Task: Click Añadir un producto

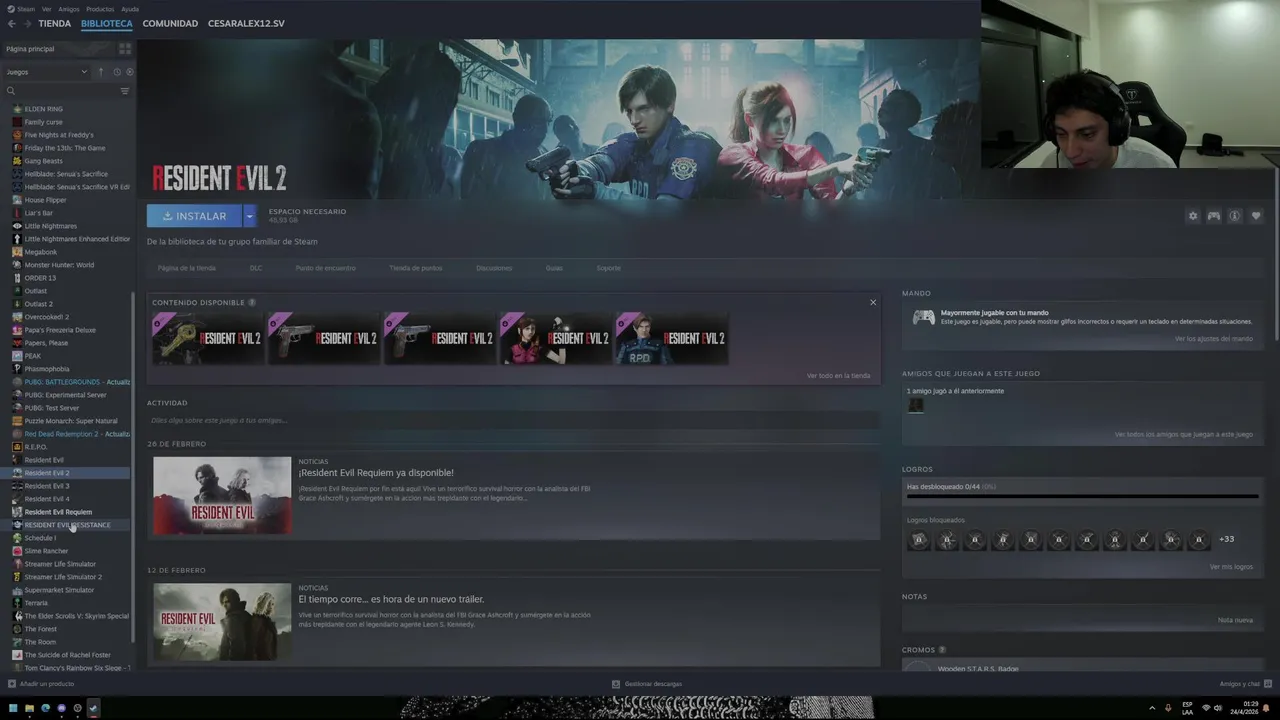Action: 41,684
